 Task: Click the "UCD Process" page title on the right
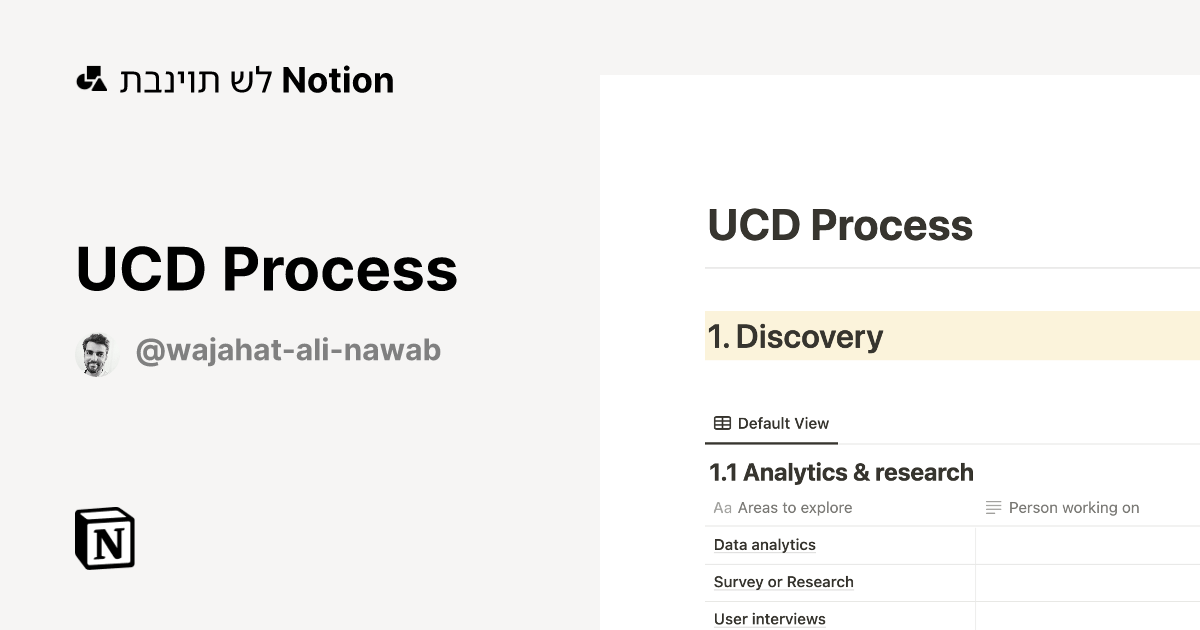point(839,225)
